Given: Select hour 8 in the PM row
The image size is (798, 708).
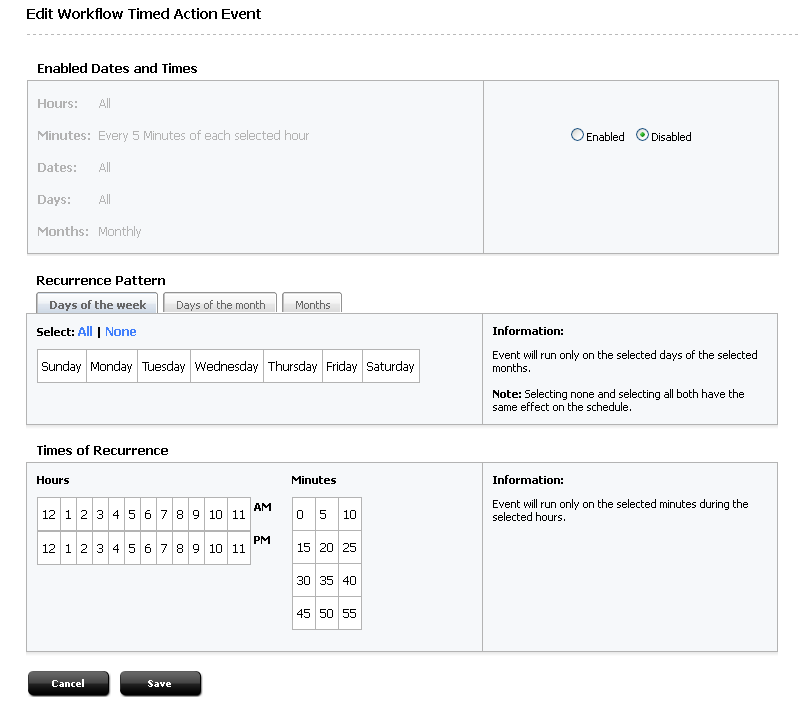Looking at the screenshot, I should pos(180,548).
